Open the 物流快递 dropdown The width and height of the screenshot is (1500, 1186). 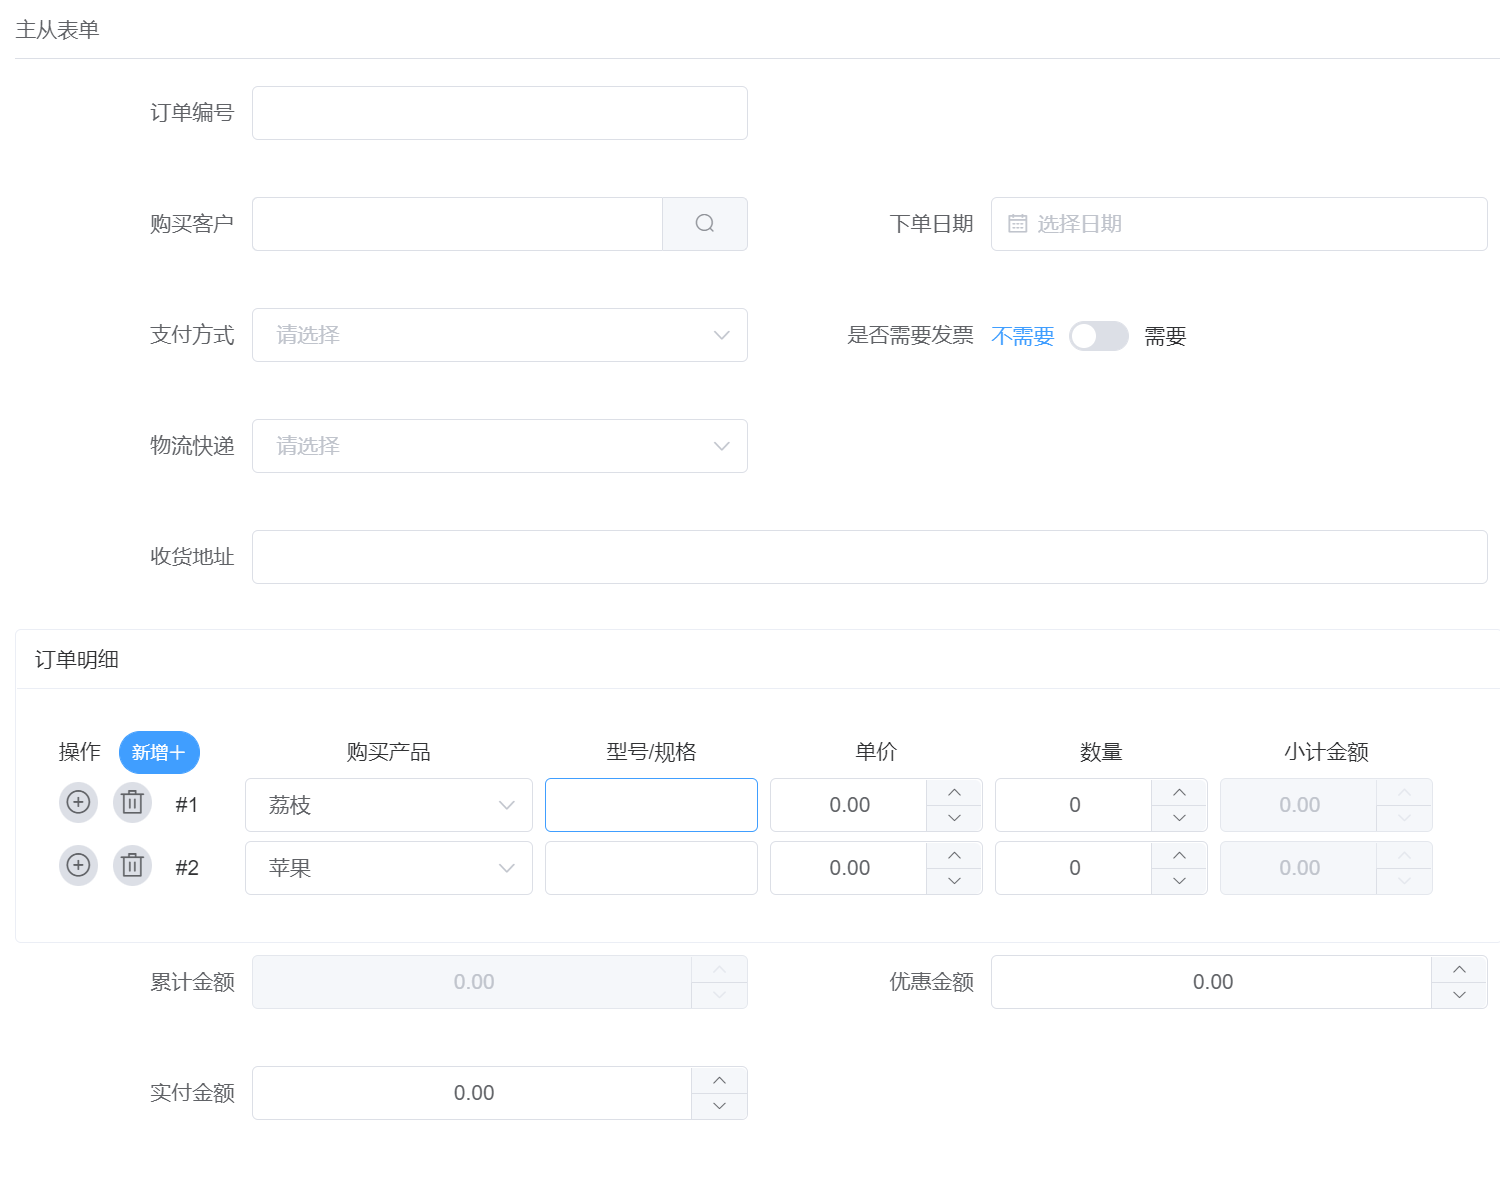pos(500,446)
